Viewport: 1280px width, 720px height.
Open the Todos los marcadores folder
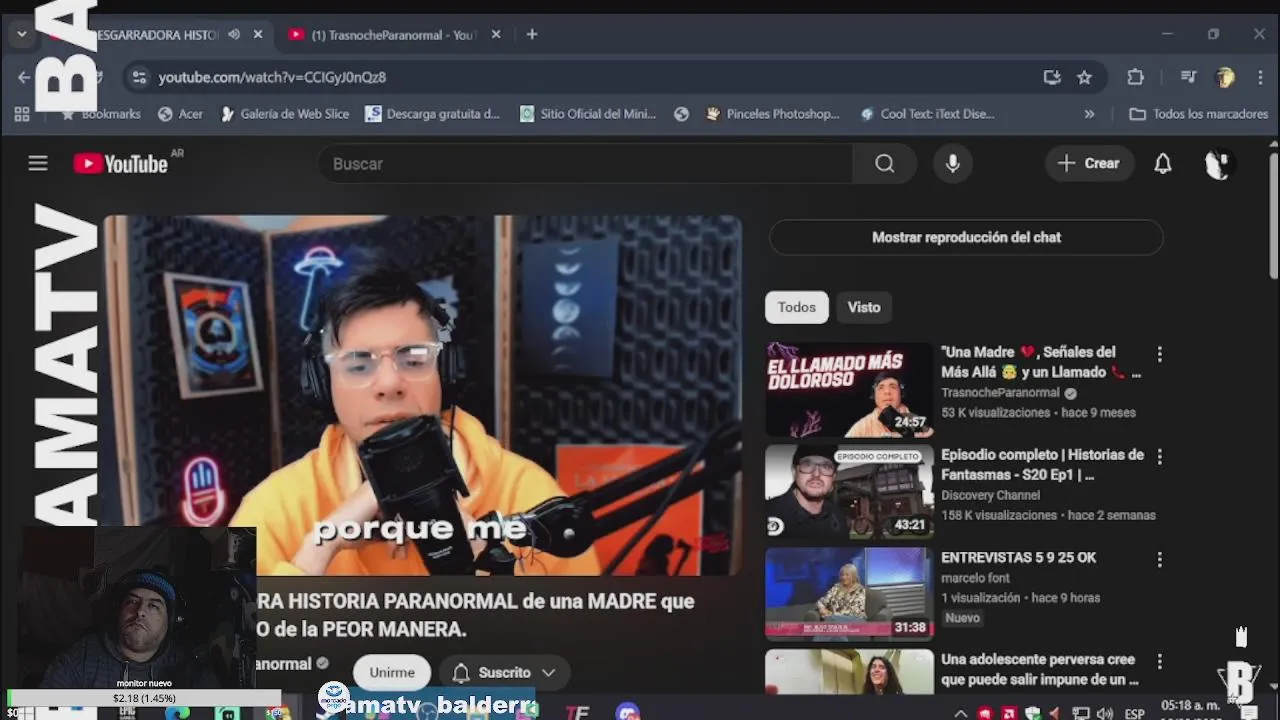(x=1198, y=114)
